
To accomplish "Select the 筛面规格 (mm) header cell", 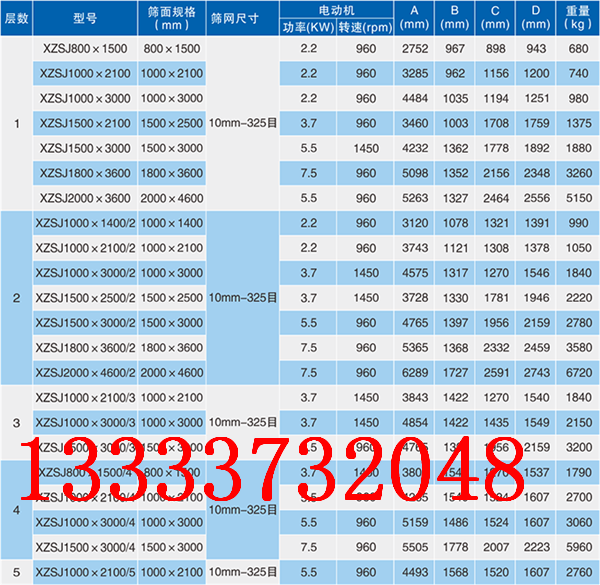I will (x=171, y=18).
